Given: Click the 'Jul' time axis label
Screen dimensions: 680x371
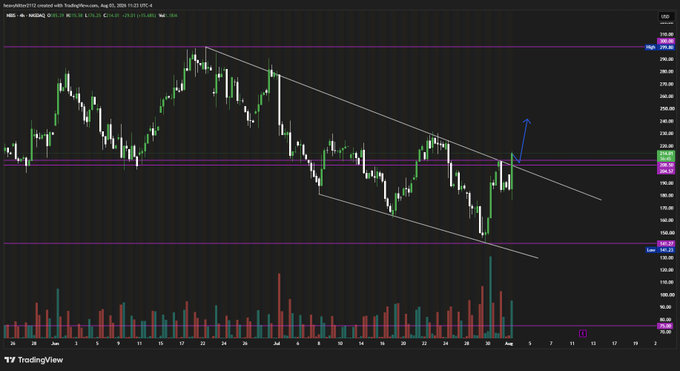Looking at the screenshot, I should [276, 343].
